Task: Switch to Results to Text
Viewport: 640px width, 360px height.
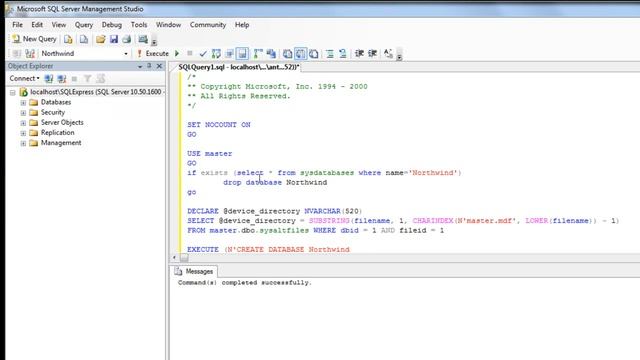Action: [x=287, y=53]
